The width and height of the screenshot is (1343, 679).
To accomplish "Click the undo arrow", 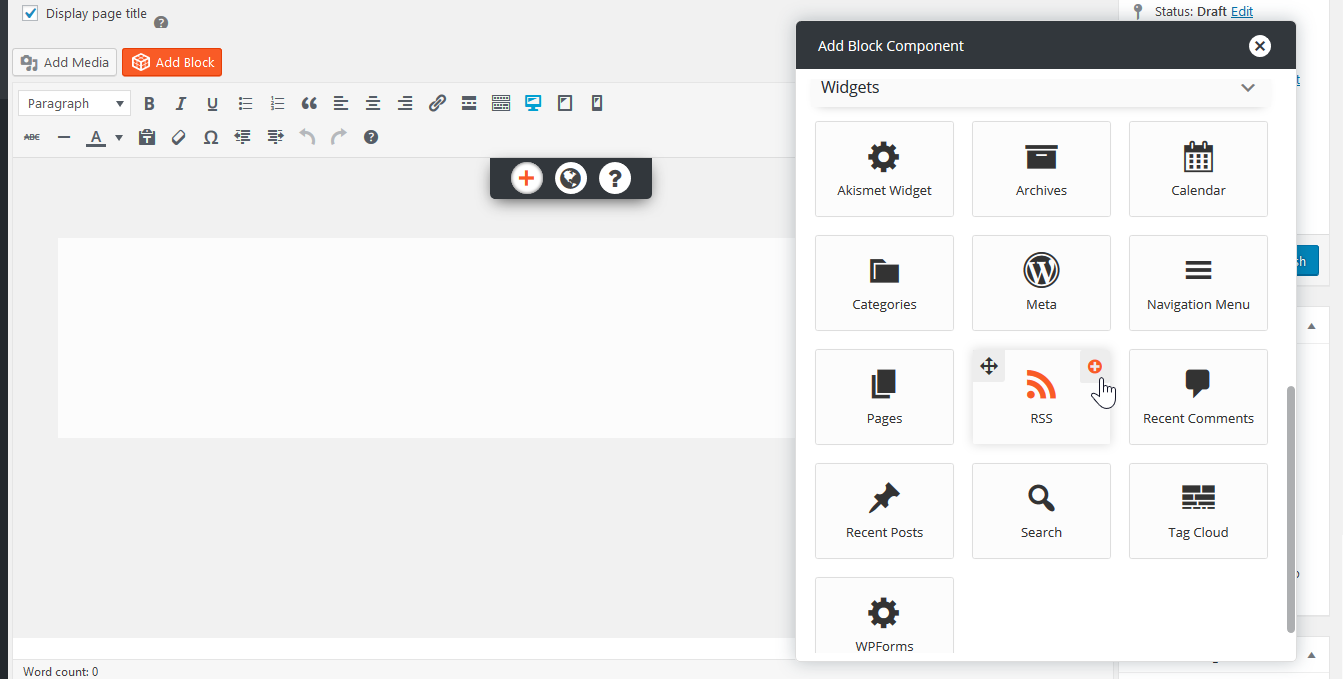I will tap(307, 137).
